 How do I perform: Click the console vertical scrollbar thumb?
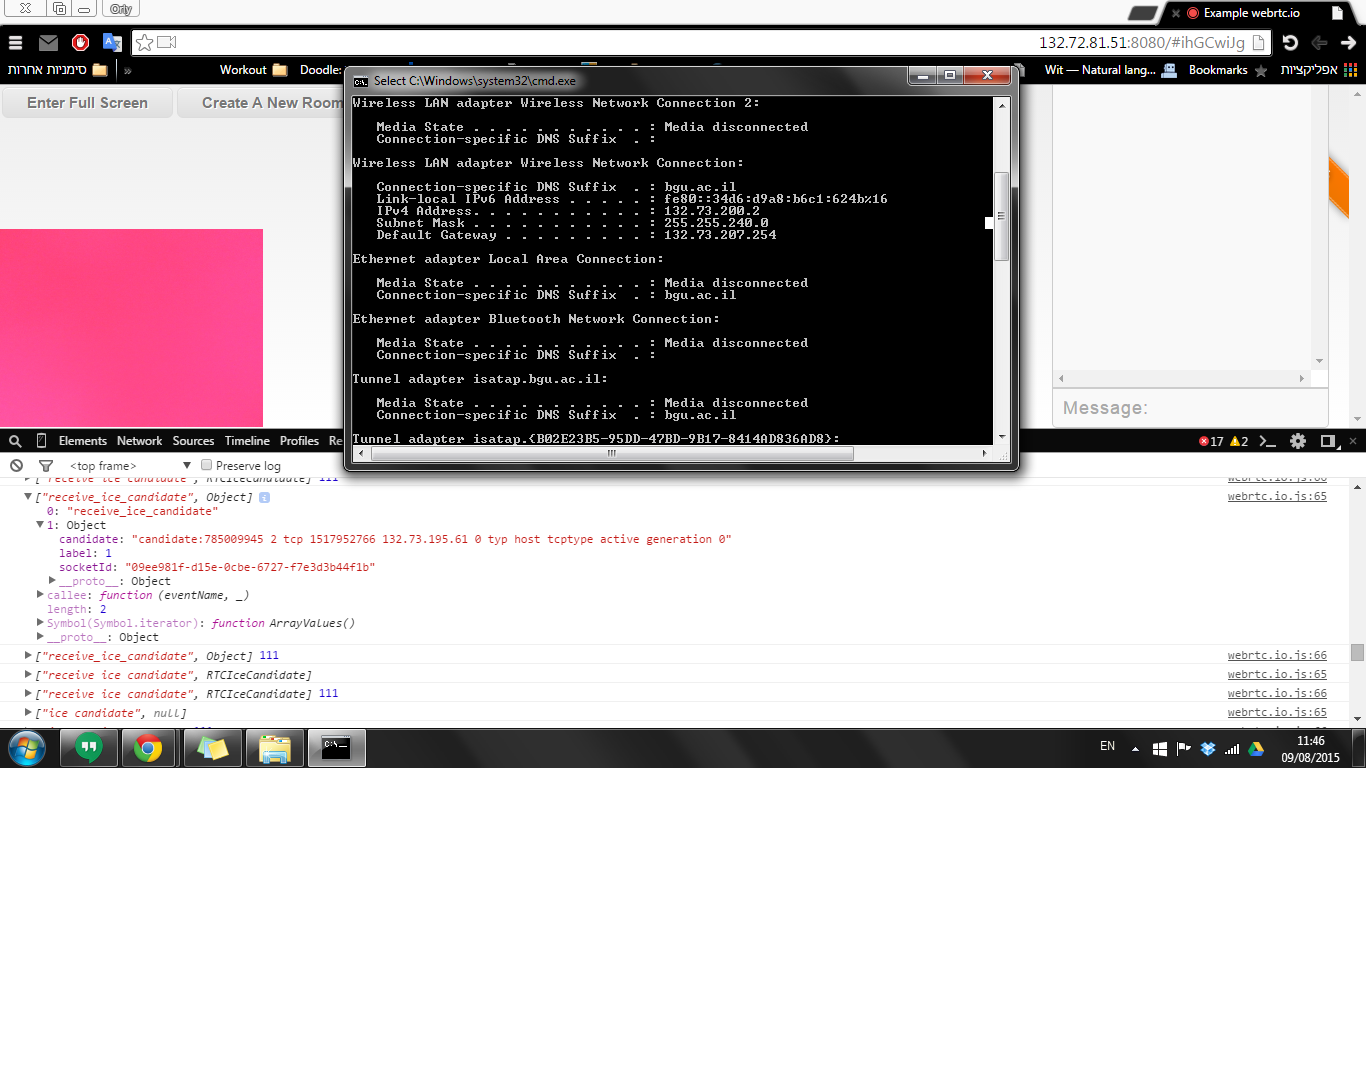[x=1357, y=652]
